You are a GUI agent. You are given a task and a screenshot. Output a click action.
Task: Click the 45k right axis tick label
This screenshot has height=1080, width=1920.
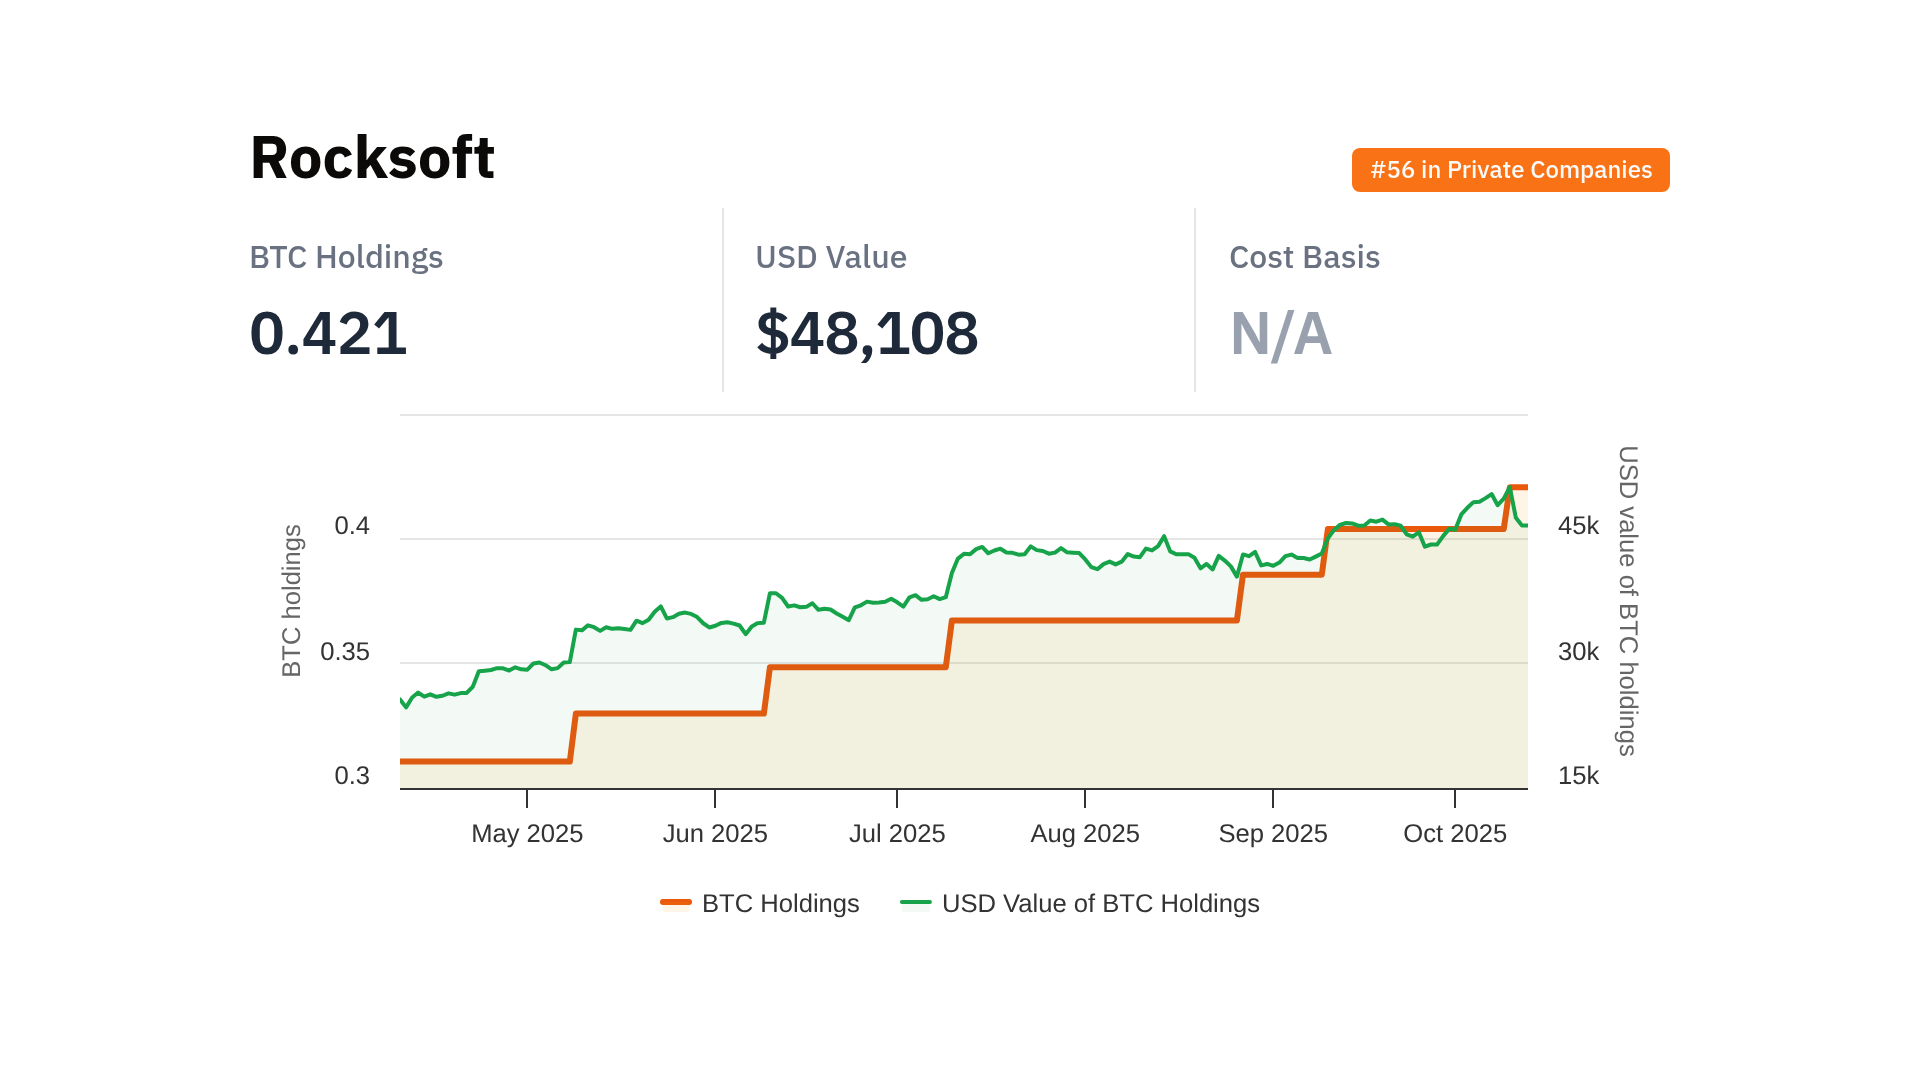click(x=1578, y=526)
